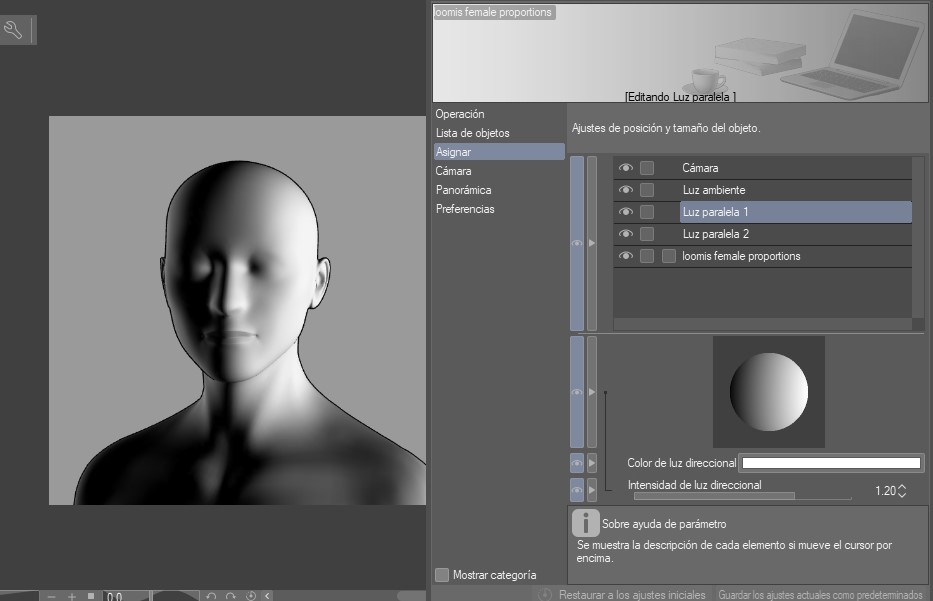
Task: Click the info icon beside parameter help
Action: 585,523
